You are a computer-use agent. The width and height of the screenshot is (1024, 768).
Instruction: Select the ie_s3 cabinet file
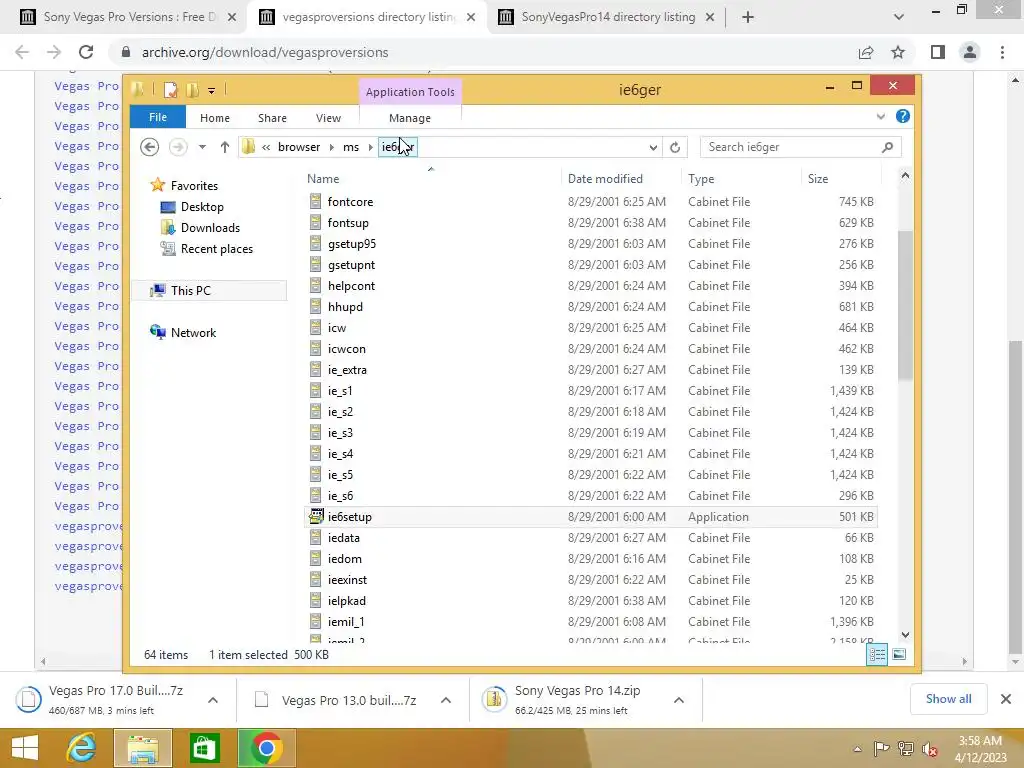[x=340, y=433]
